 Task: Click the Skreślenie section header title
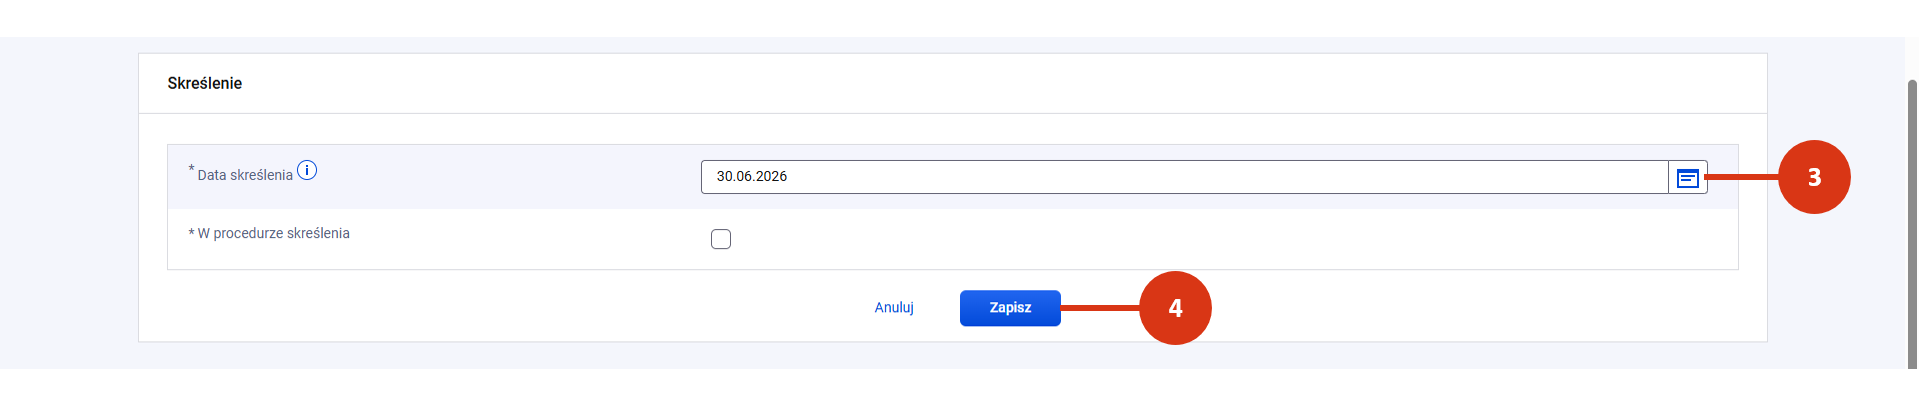[x=205, y=83]
